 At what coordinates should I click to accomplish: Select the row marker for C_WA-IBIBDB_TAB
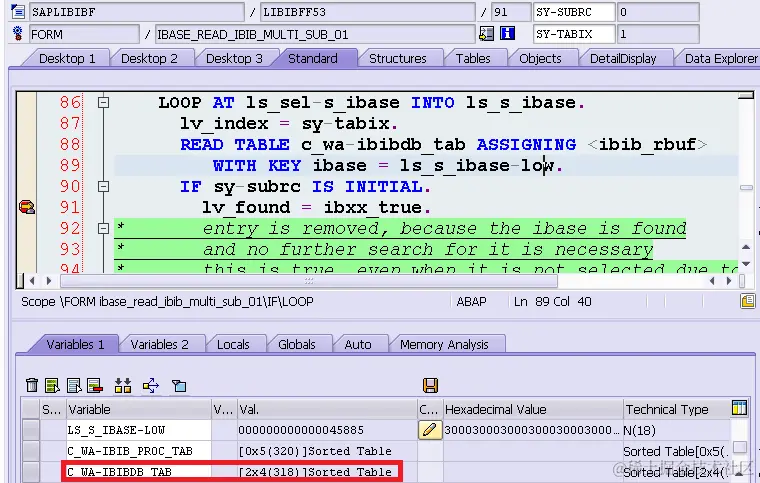coord(31,471)
